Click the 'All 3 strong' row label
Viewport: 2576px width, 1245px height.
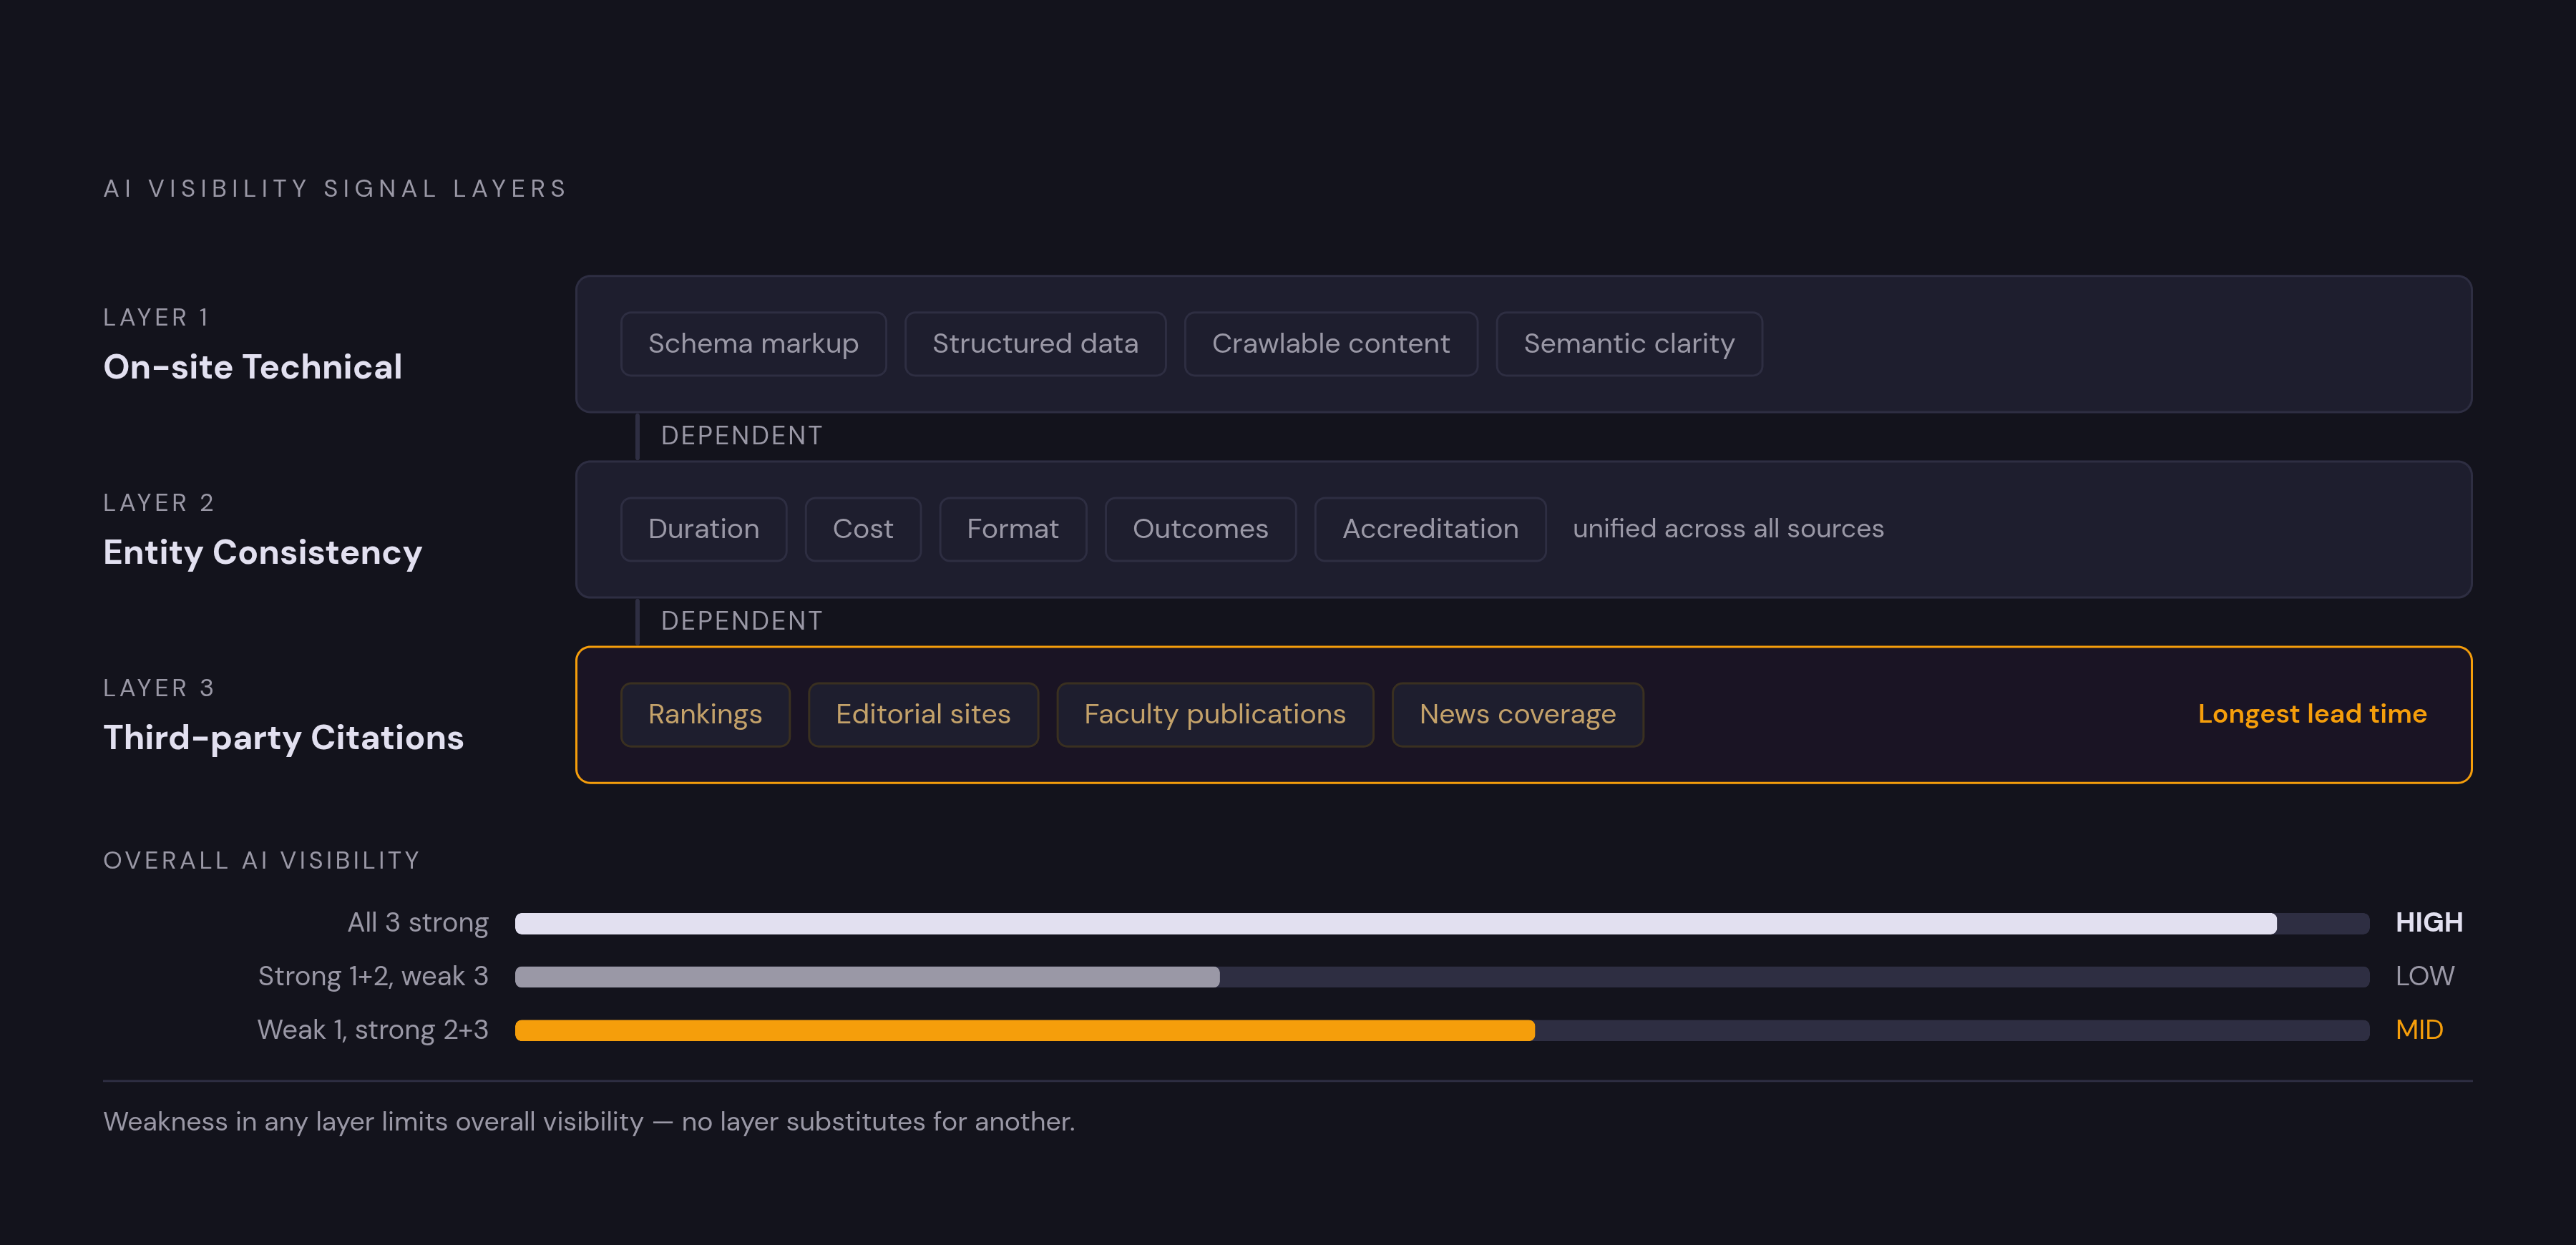click(418, 923)
